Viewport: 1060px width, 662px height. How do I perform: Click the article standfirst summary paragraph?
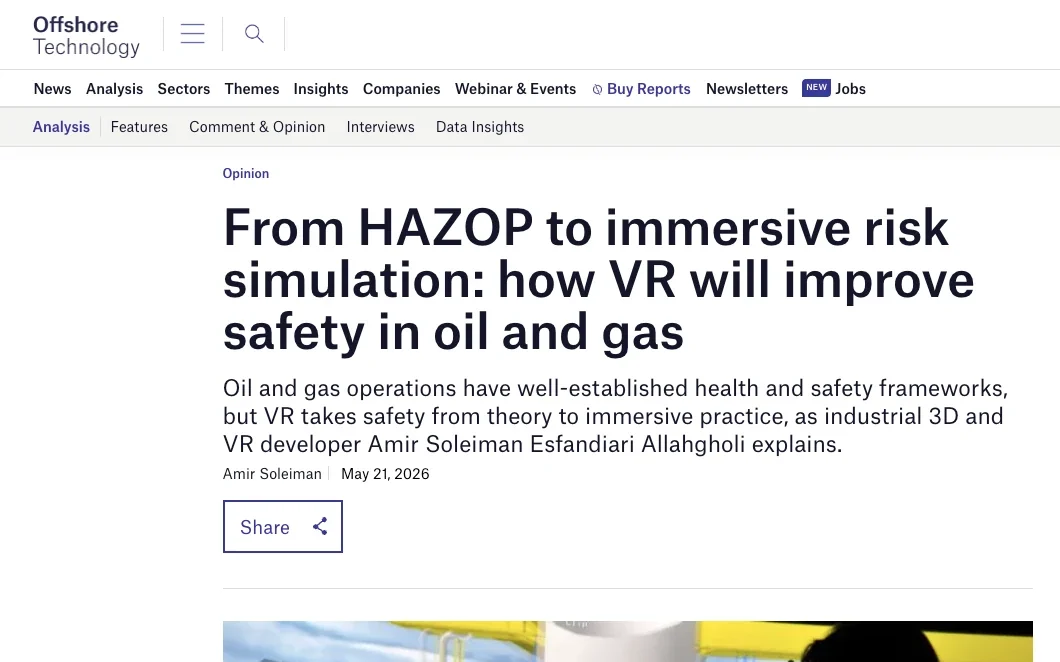tap(616, 416)
